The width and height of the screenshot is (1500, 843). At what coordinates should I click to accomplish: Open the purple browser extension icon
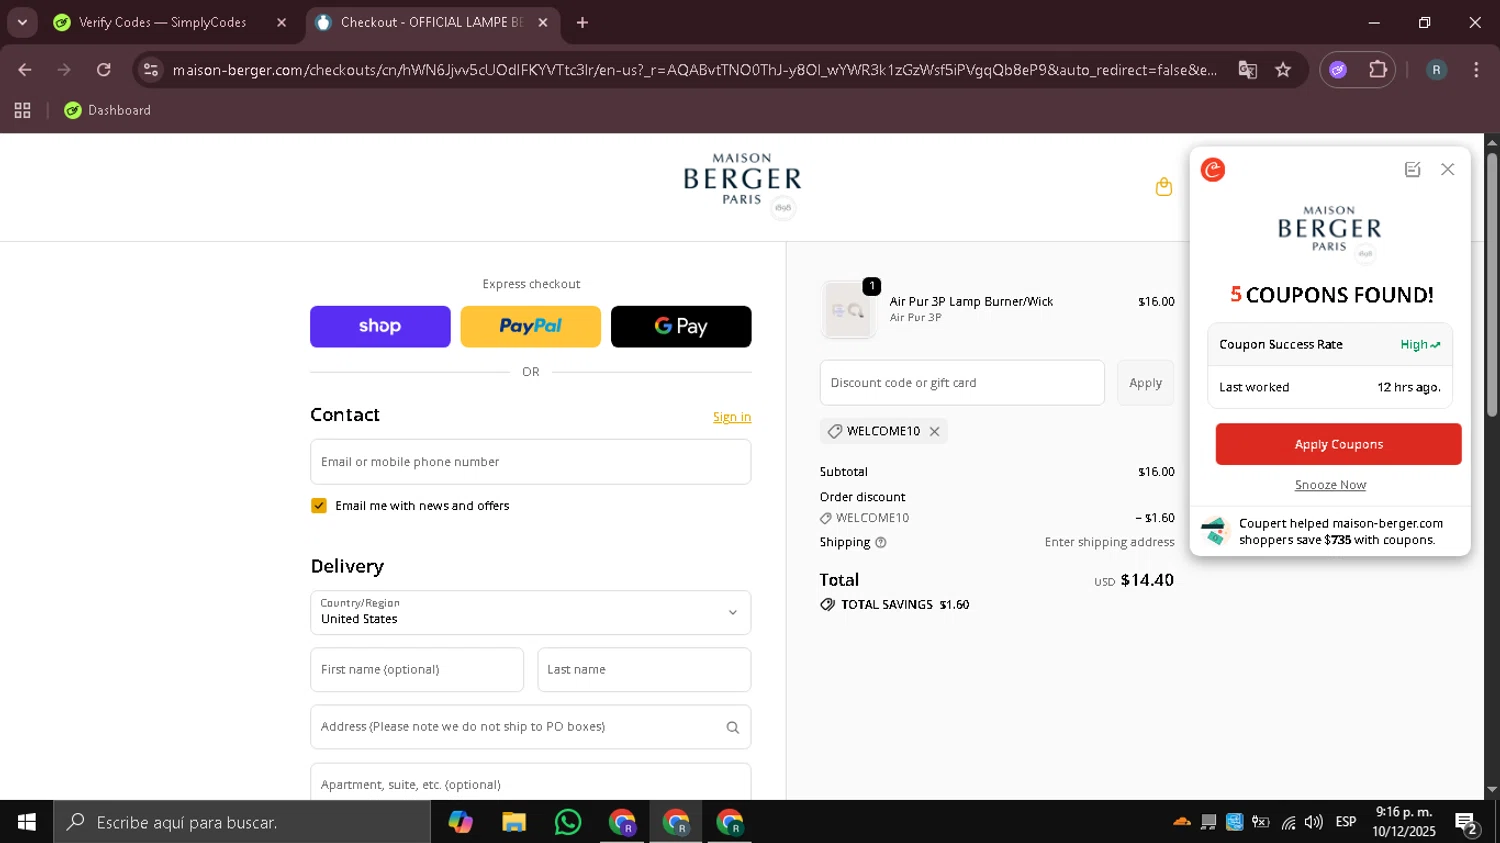pyautogui.click(x=1338, y=70)
